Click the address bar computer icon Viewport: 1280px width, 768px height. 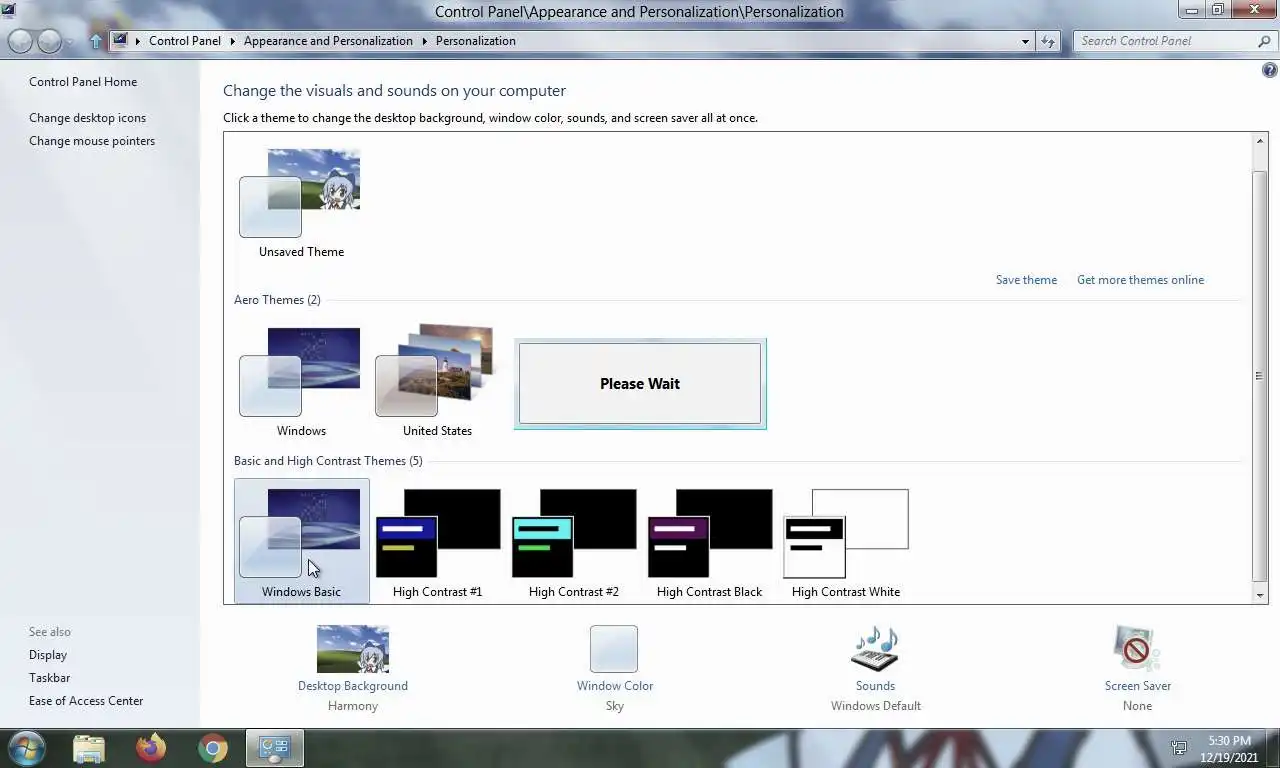click(121, 41)
